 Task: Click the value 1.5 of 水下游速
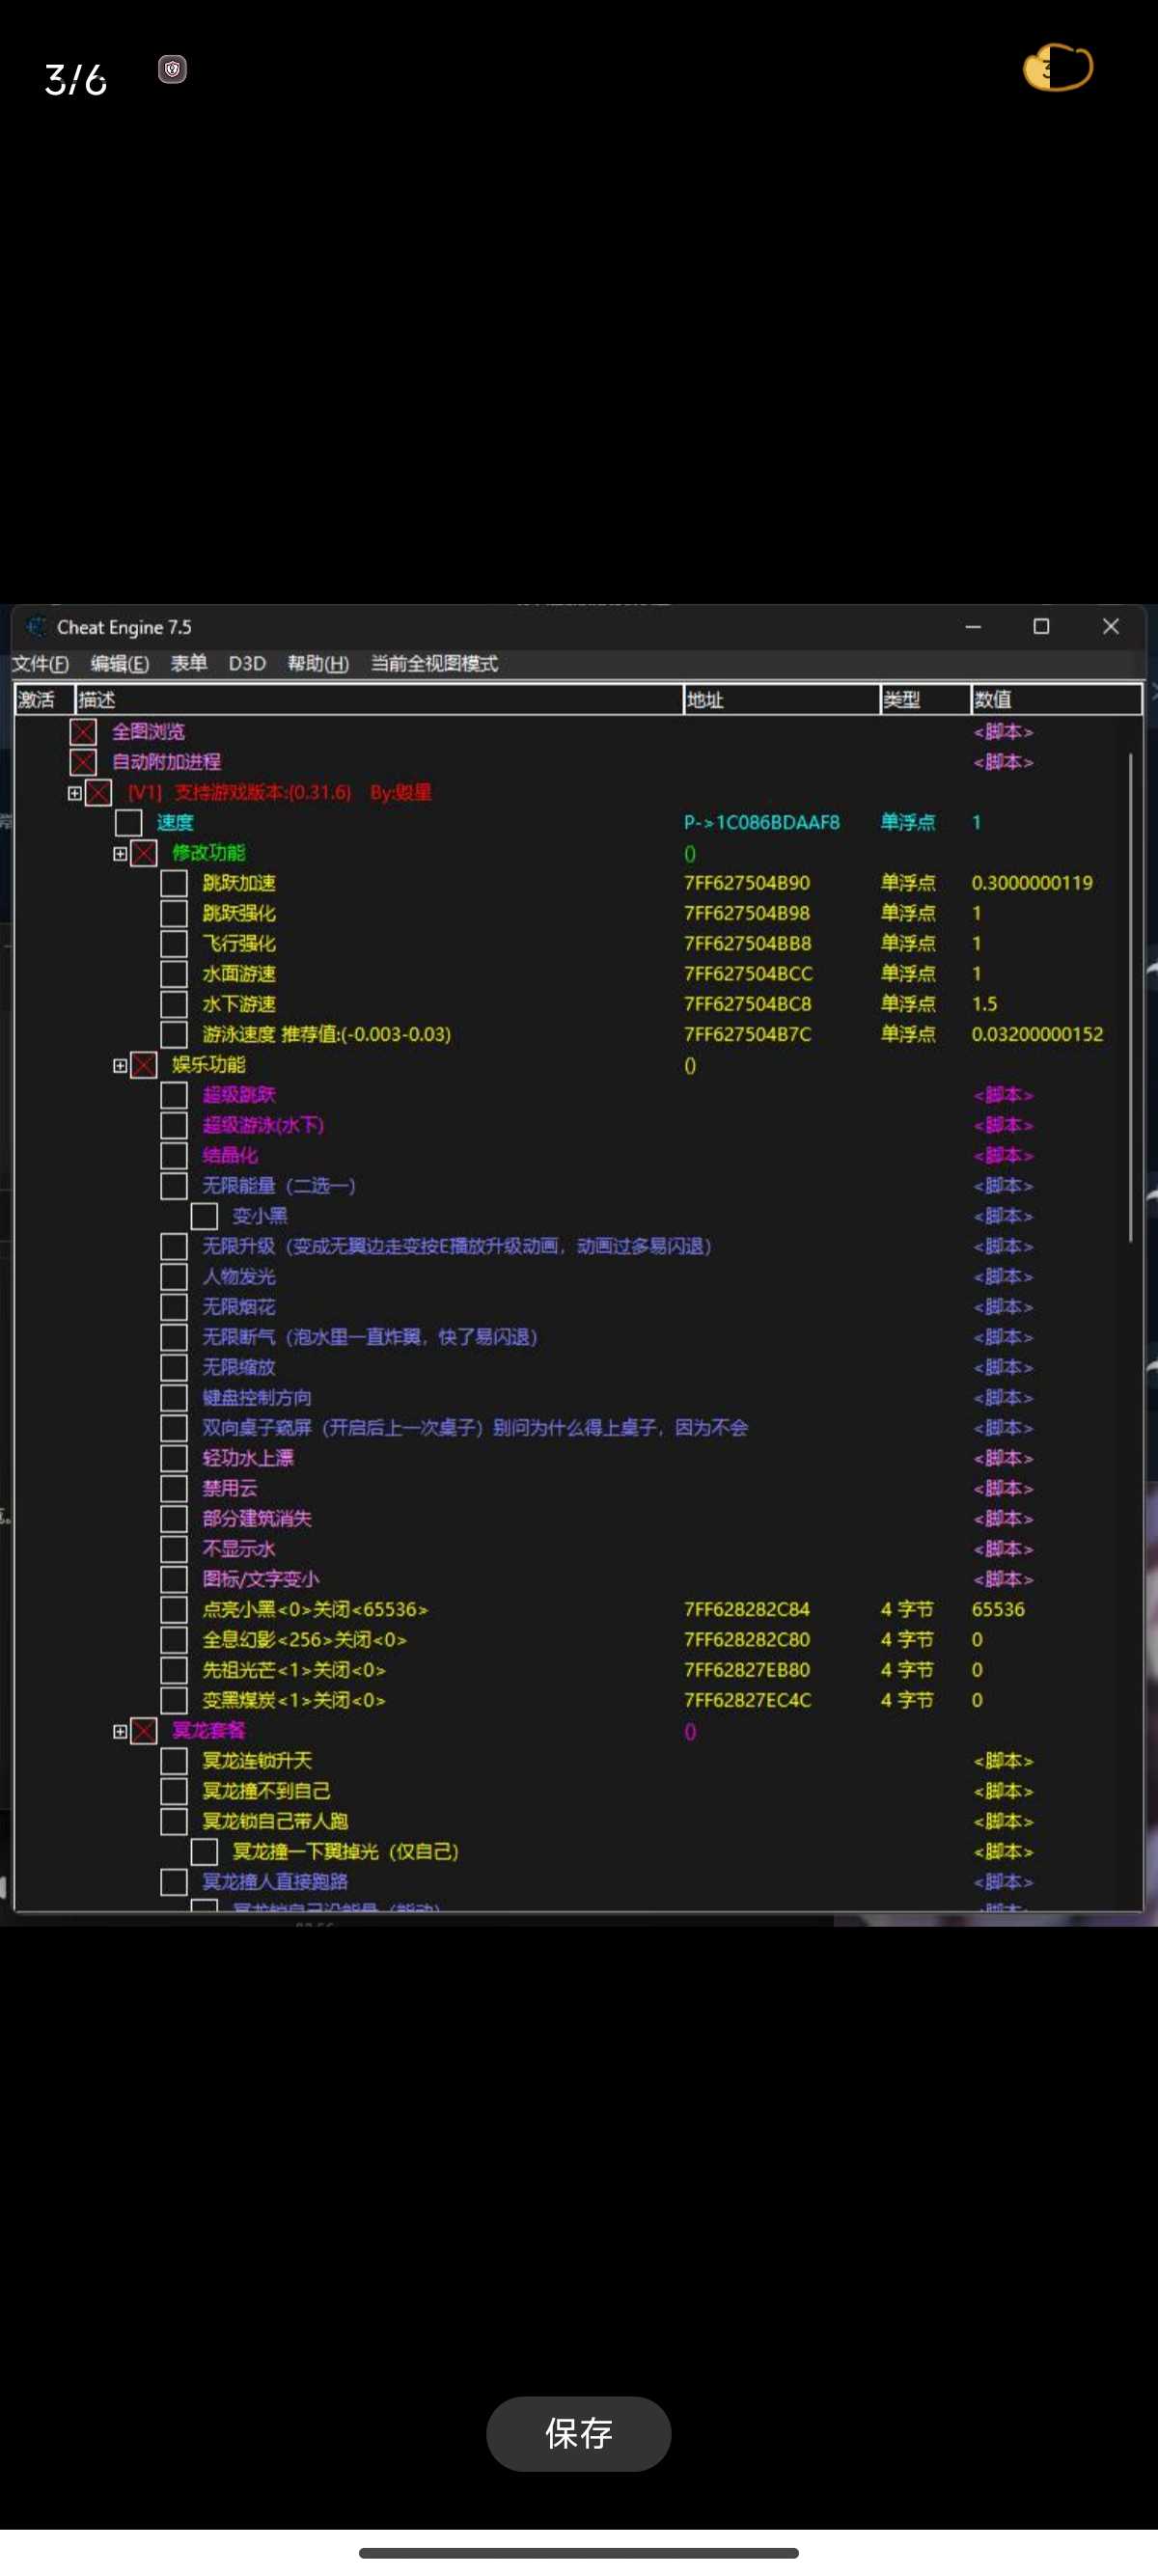(x=984, y=1004)
